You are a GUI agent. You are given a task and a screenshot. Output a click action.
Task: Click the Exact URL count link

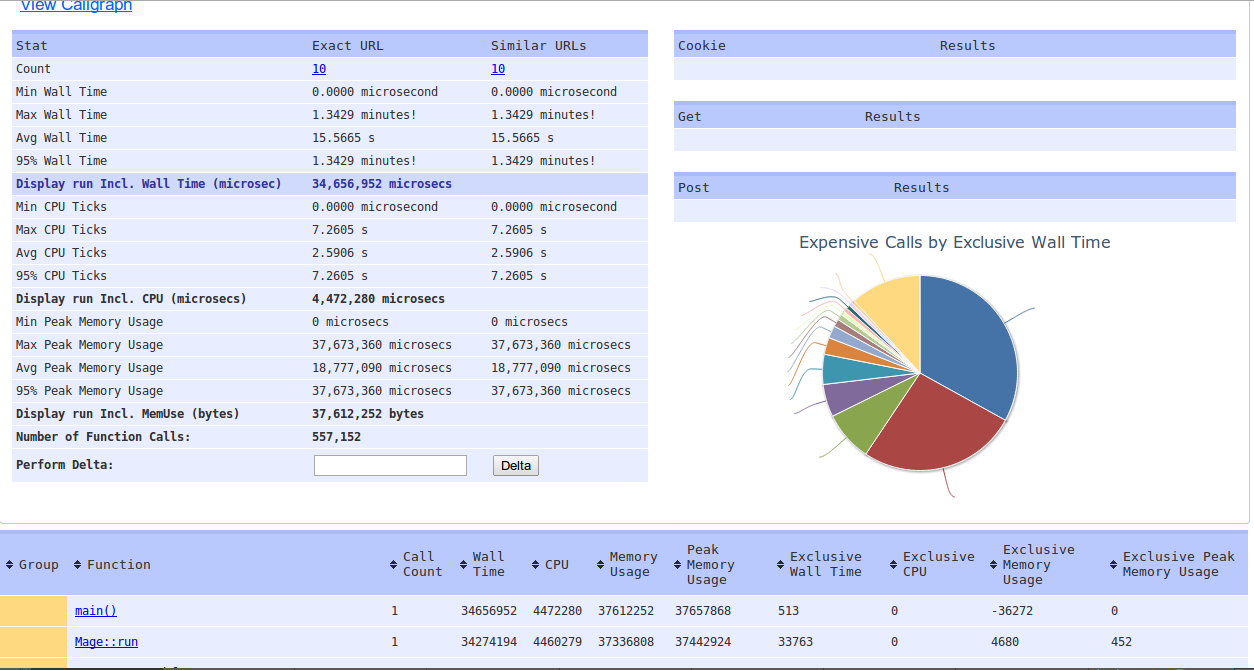click(x=319, y=69)
